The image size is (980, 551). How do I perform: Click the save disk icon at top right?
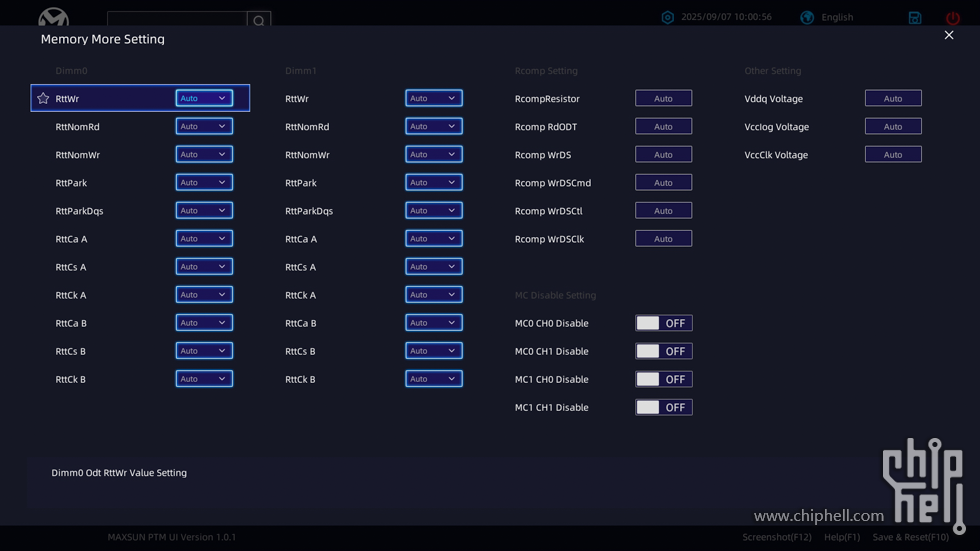click(x=915, y=17)
